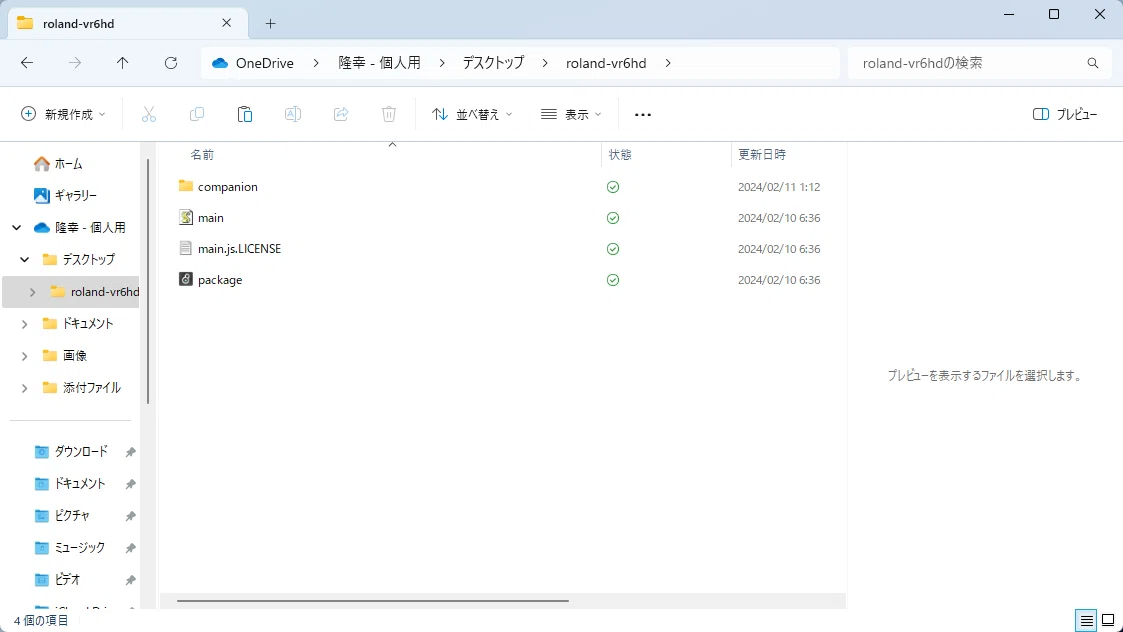This screenshot has height=632, width=1123.
Task: Open pinned ビデオ folder
Action: (x=57, y=580)
